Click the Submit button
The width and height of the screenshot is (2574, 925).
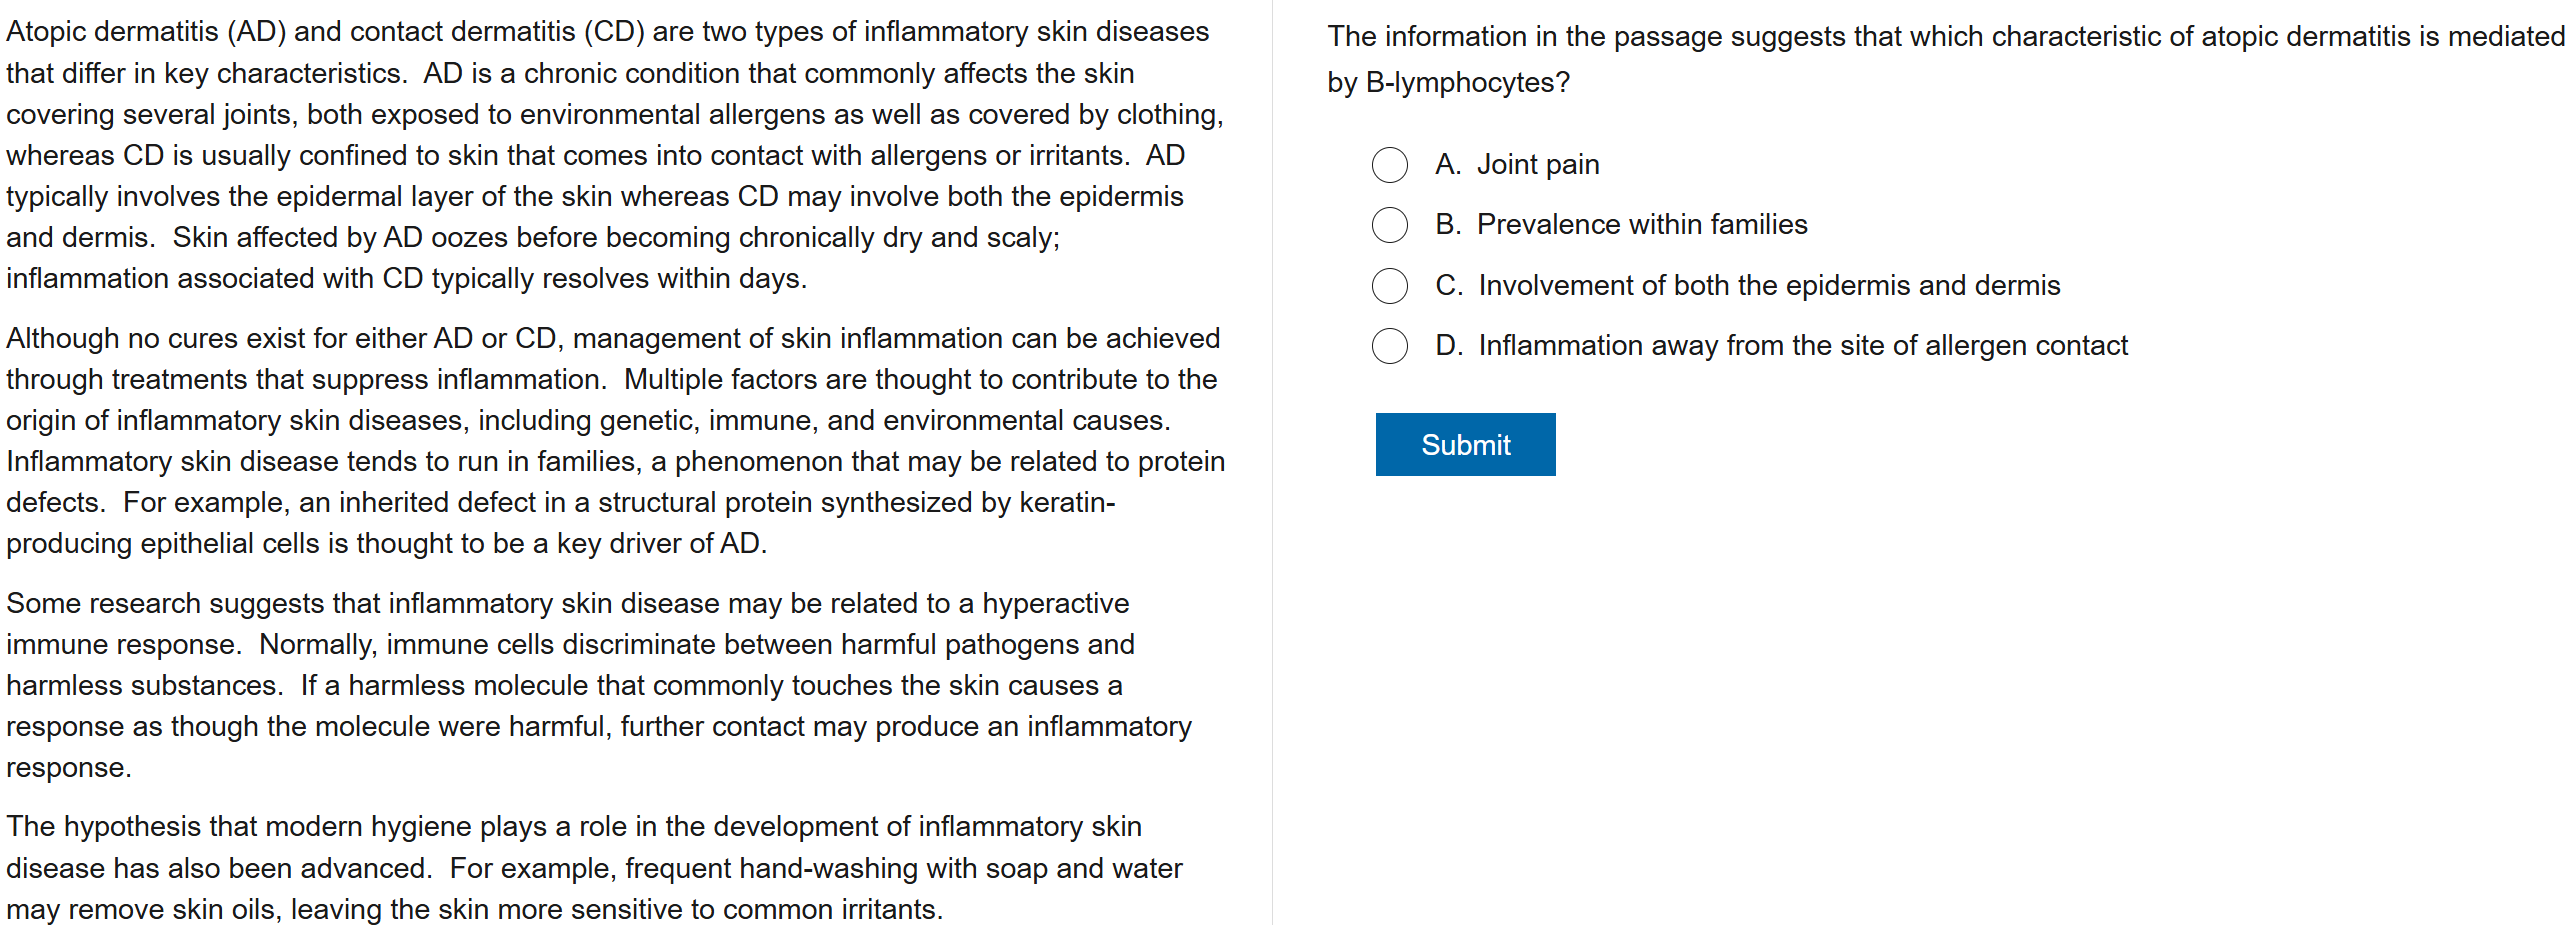(1464, 445)
